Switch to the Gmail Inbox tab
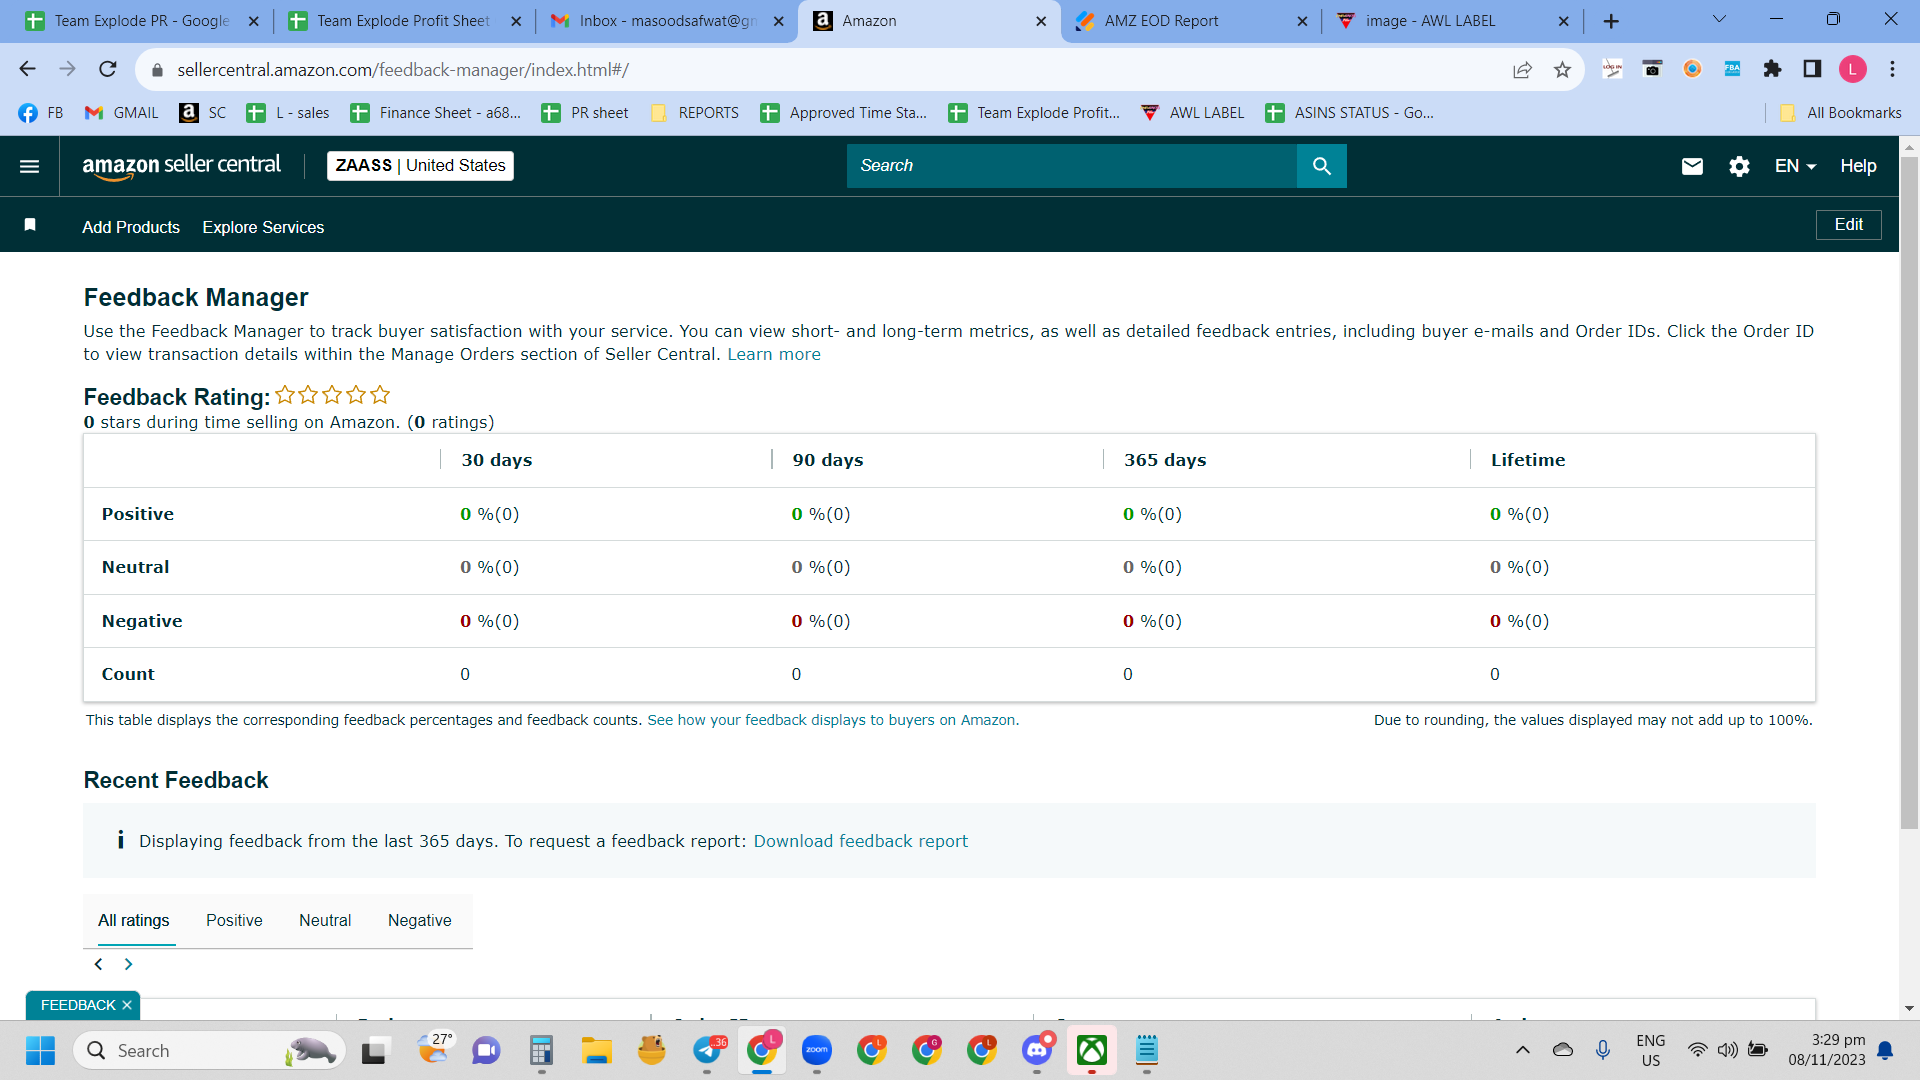The width and height of the screenshot is (1920, 1080). (x=667, y=20)
